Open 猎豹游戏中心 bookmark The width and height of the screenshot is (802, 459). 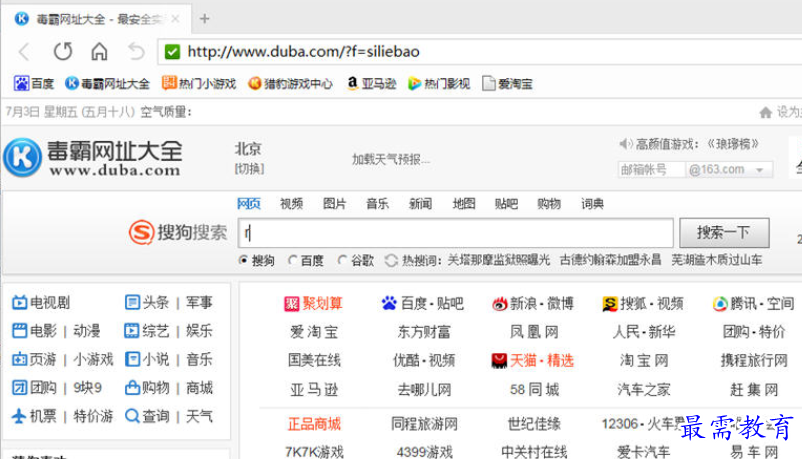(290, 83)
